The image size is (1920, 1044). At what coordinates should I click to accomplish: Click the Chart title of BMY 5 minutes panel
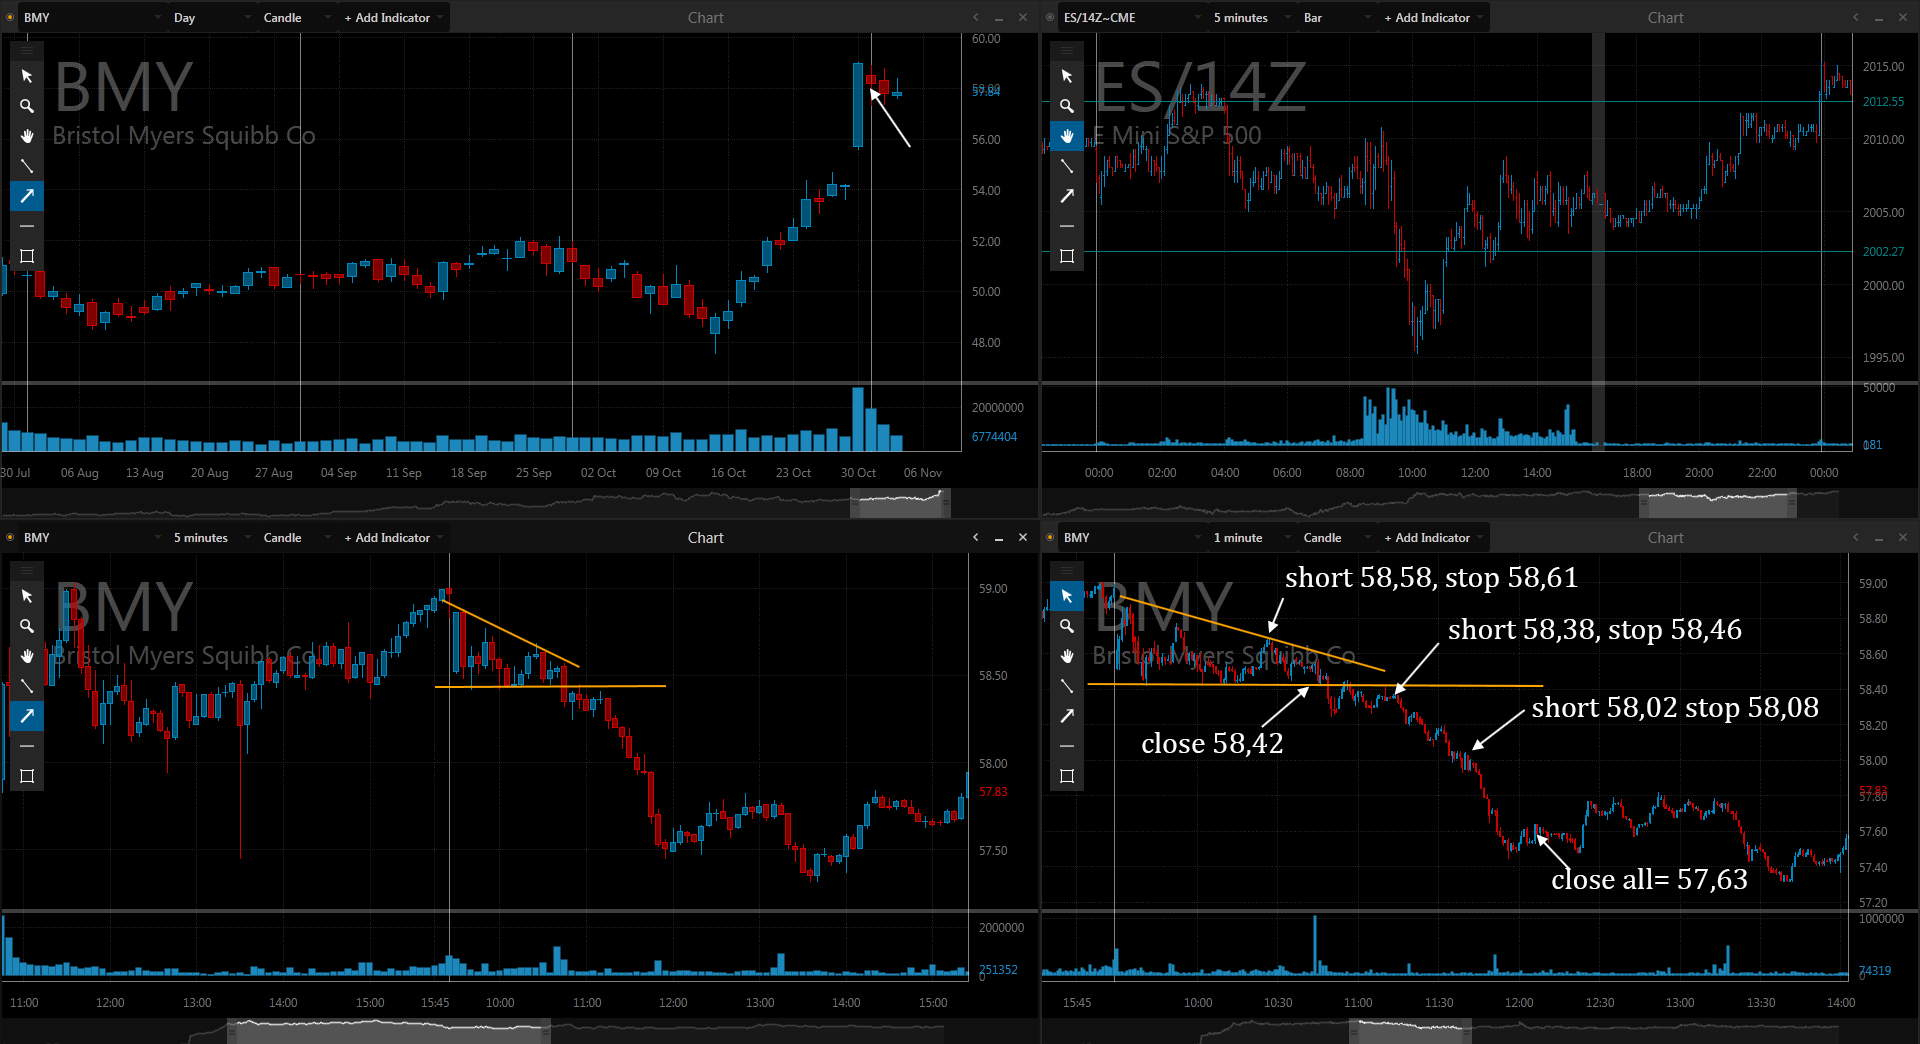coord(706,538)
